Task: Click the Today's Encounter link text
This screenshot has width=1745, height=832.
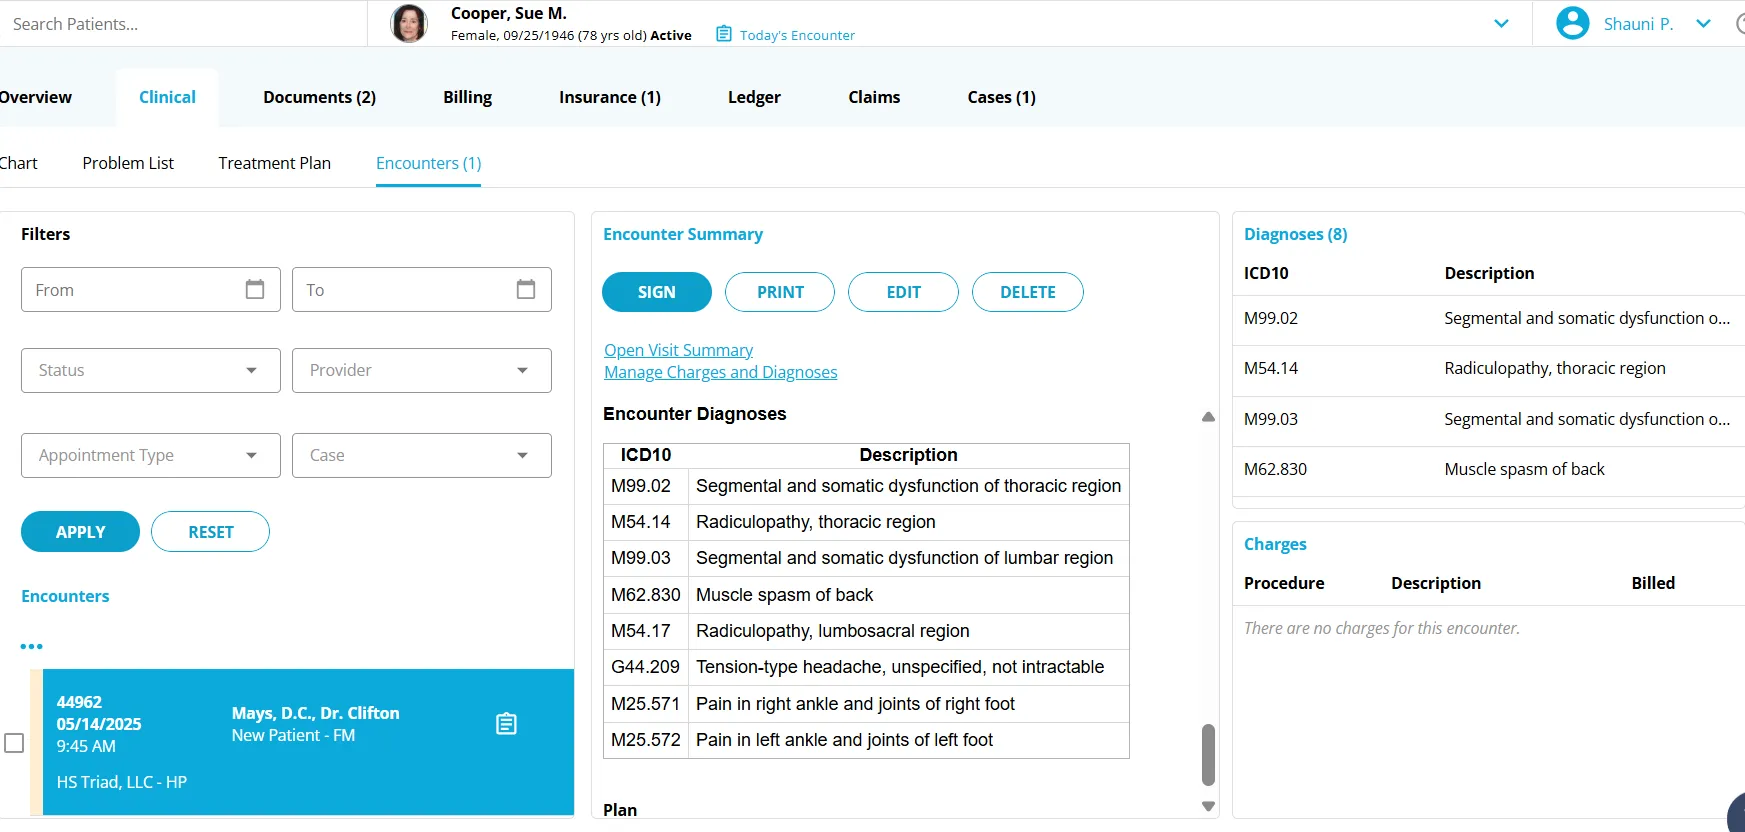Action: pyautogui.click(x=797, y=35)
